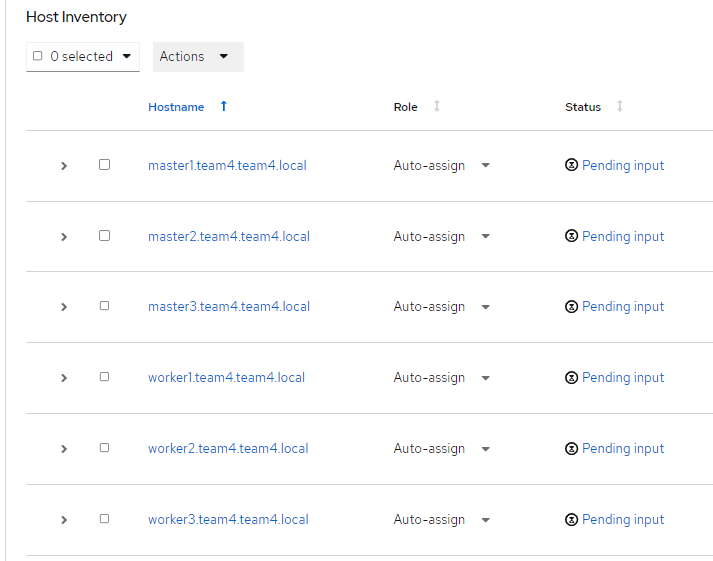The height and width of the screenshot is (561, 713).
Task: View Pending input status for master1 host
Action: click(623, 165)
